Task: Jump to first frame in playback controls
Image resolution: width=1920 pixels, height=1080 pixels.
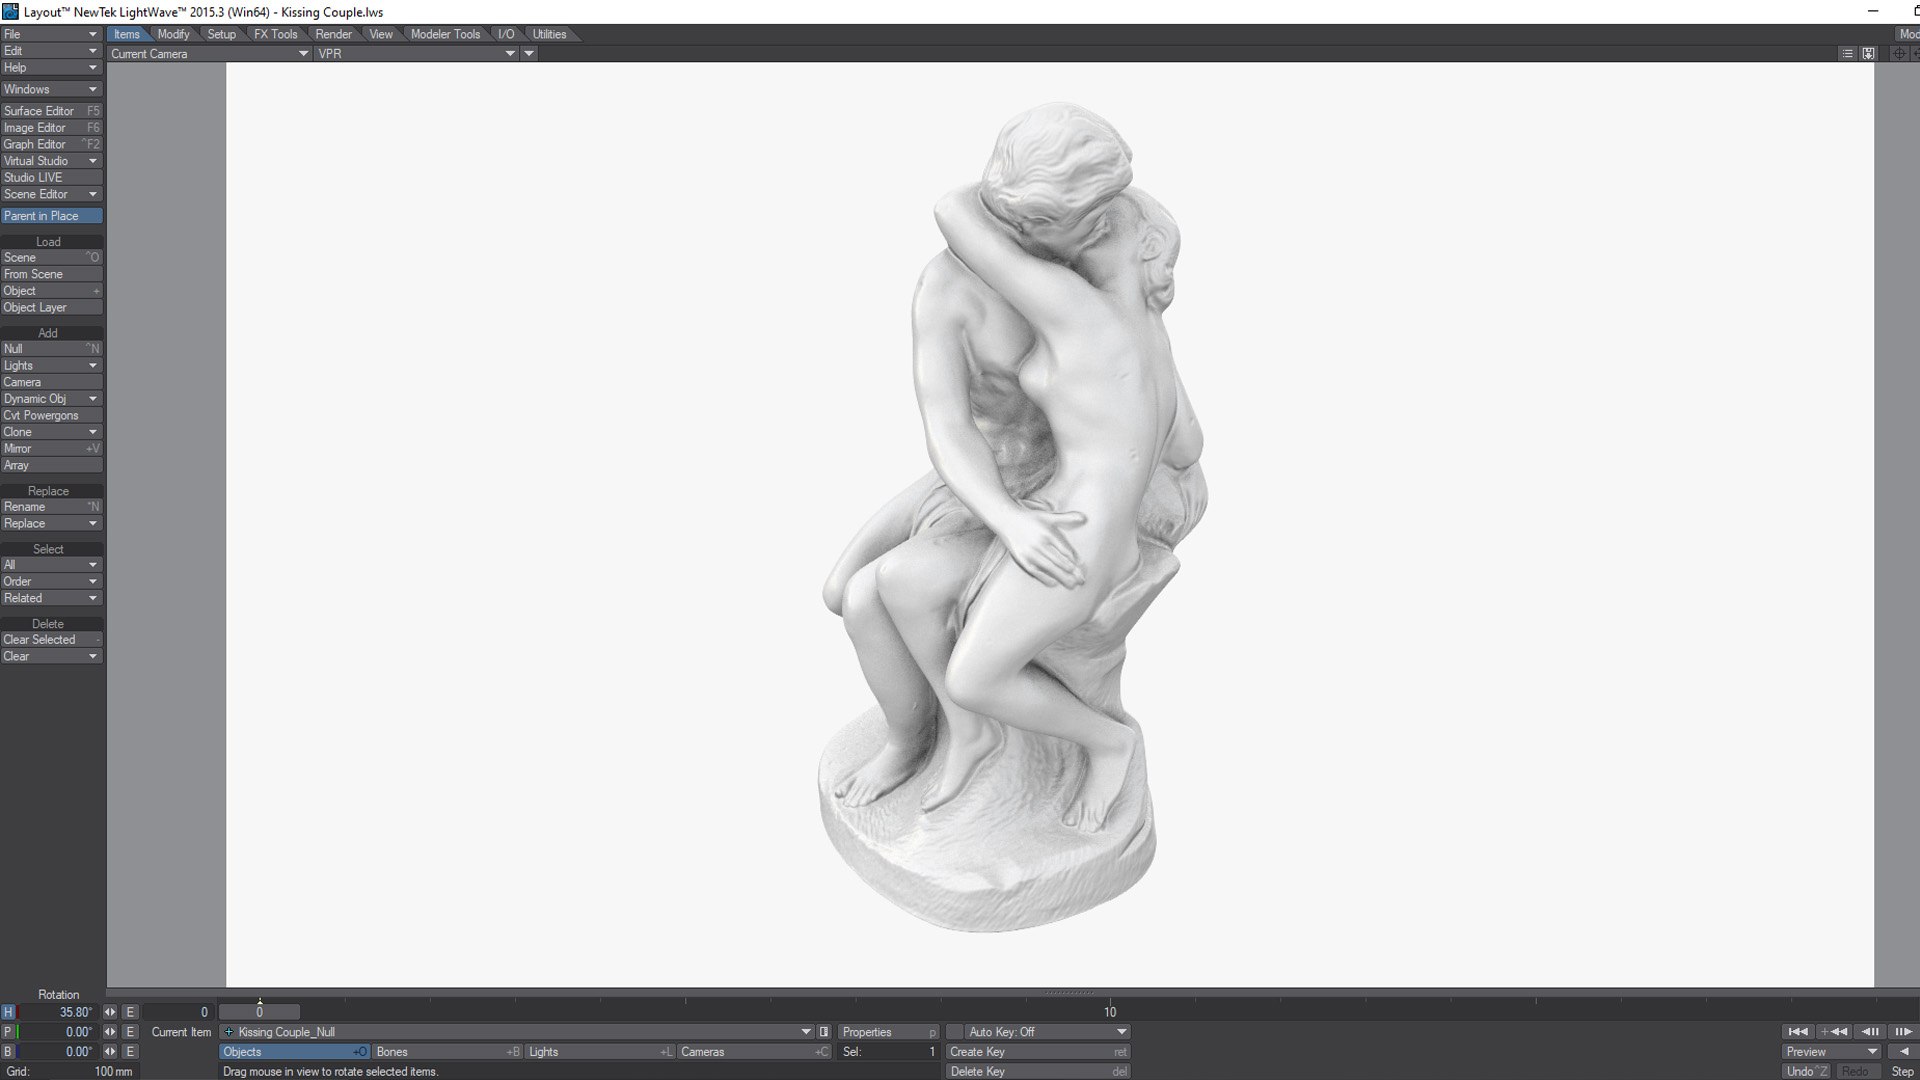Action: 1797,1032
